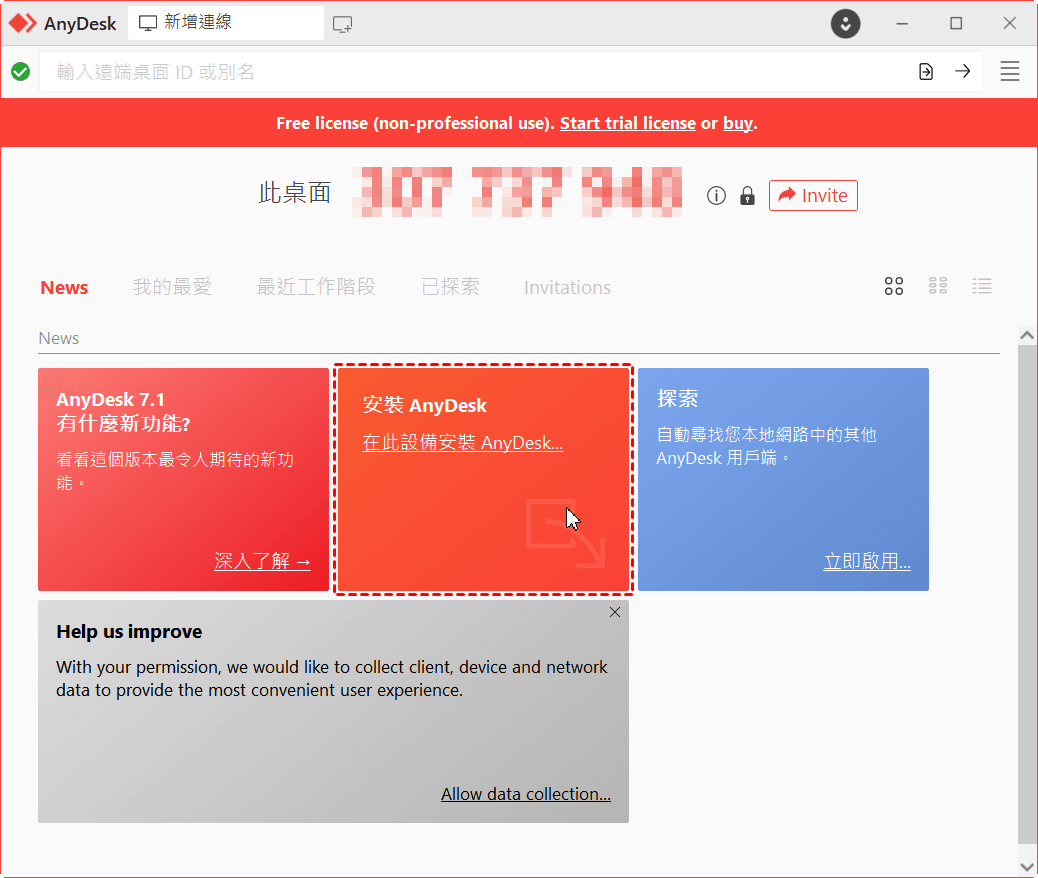
Task: Open the 我的最愛 tab
Action: click(172, 287)
